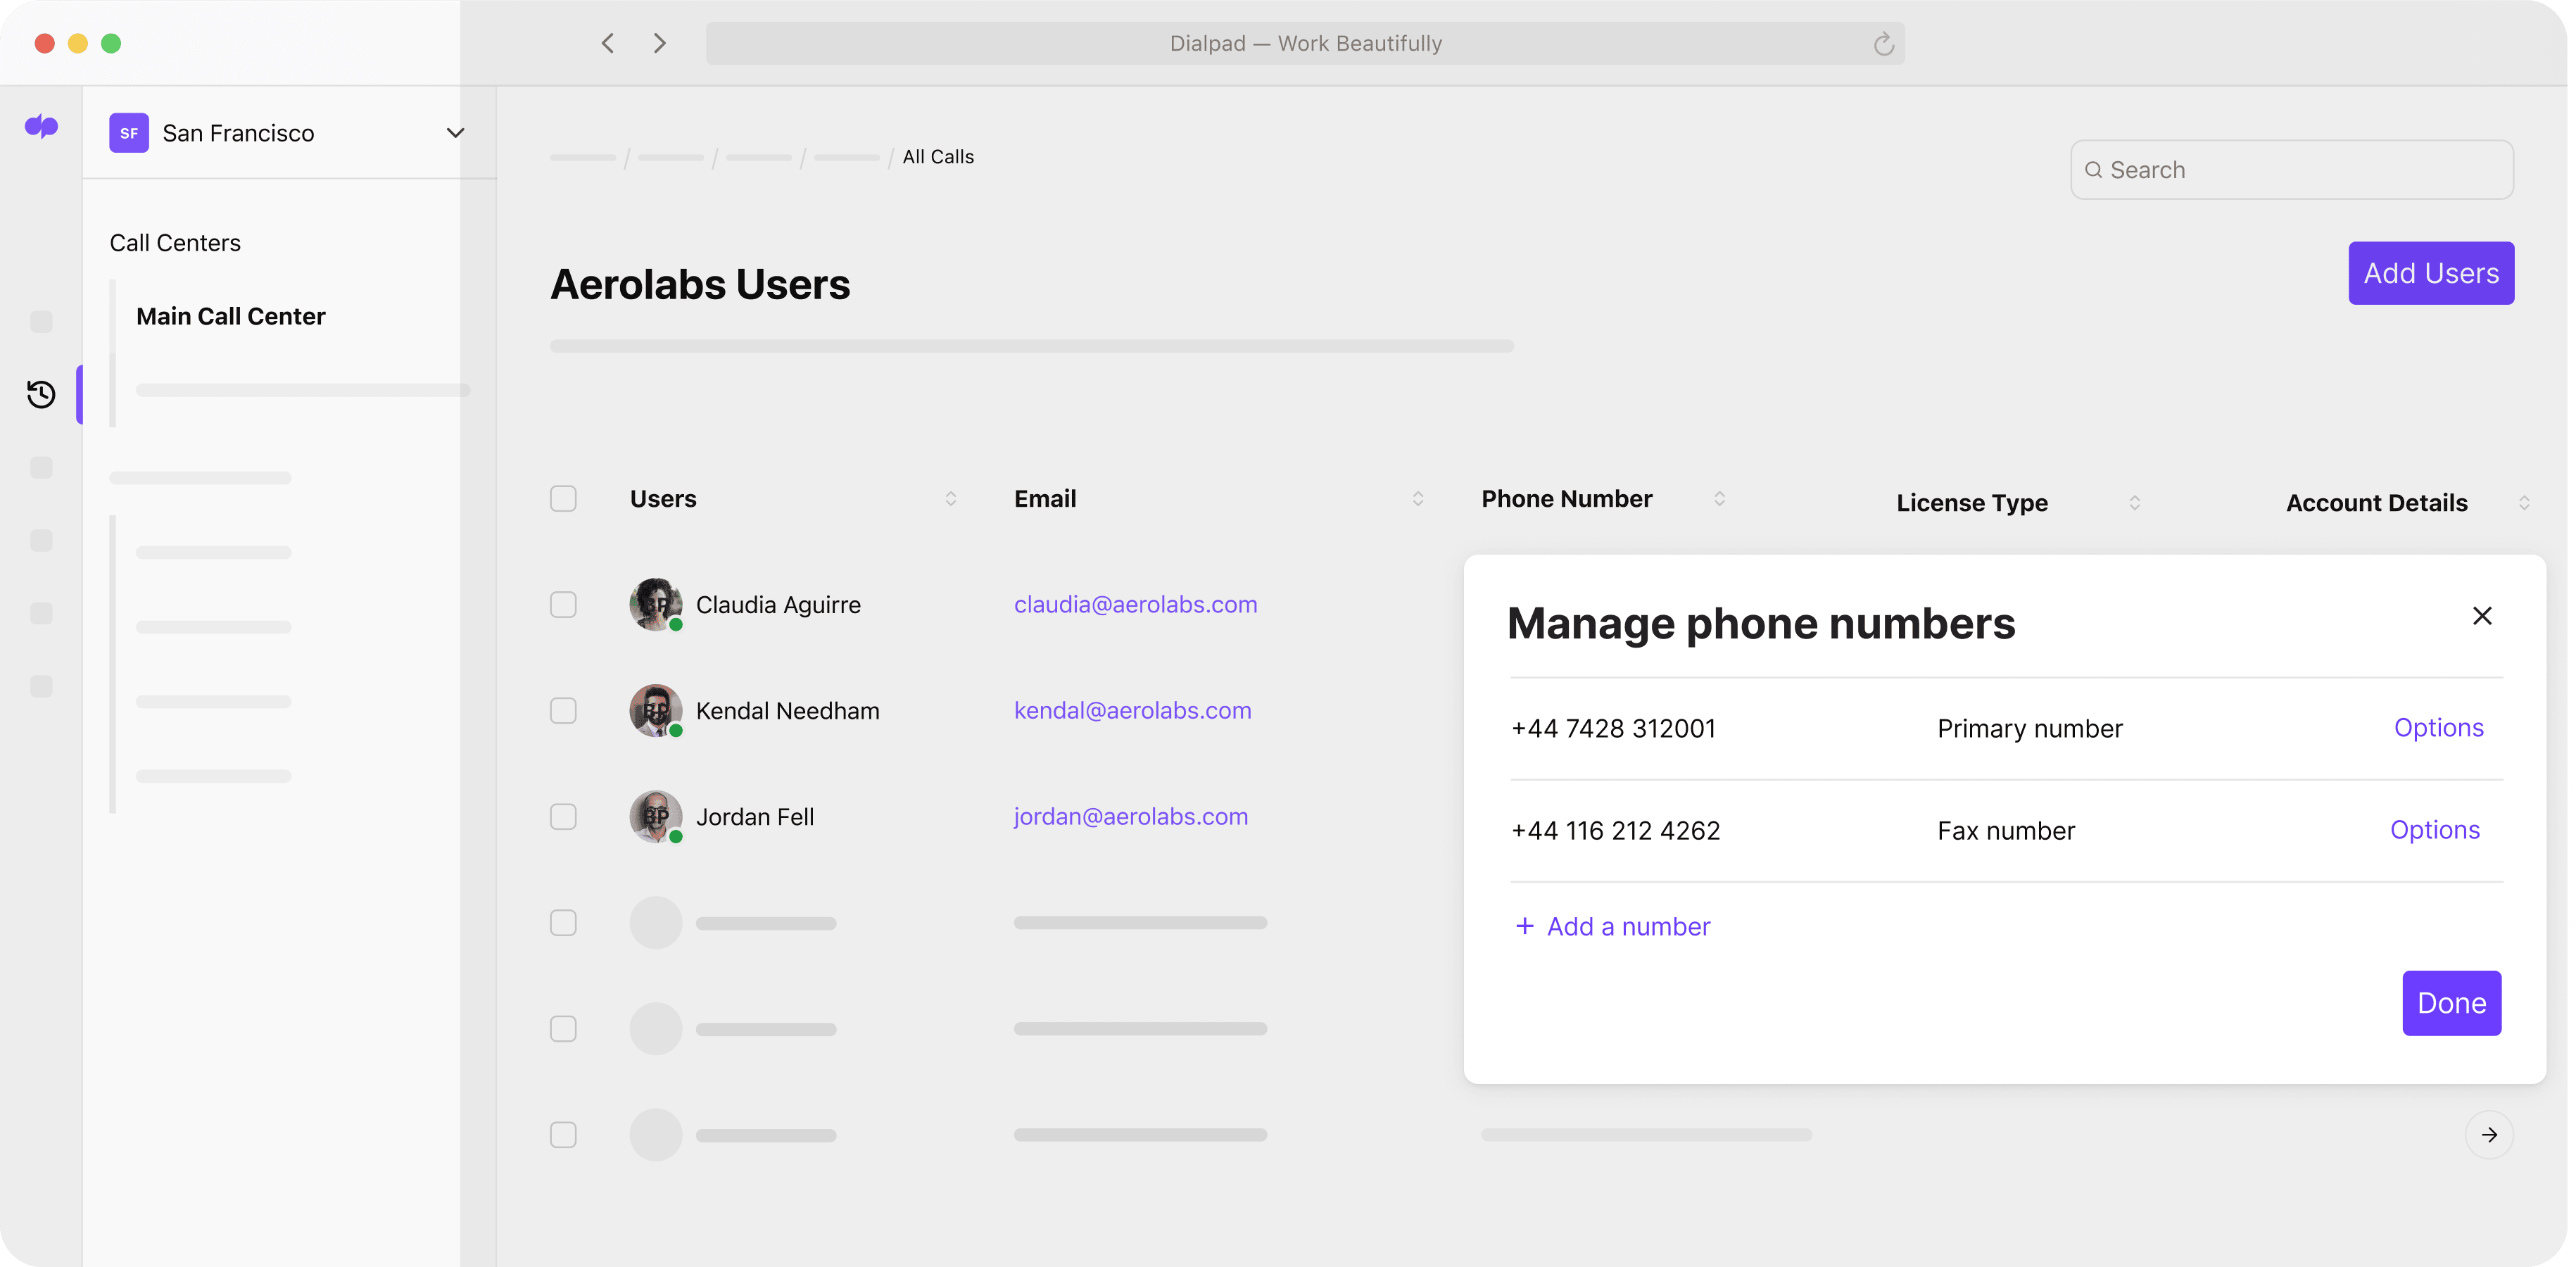Viewport: 2576px width, 1267px height.
Task: Click the Add Users button
Action: coord(2431,273)
